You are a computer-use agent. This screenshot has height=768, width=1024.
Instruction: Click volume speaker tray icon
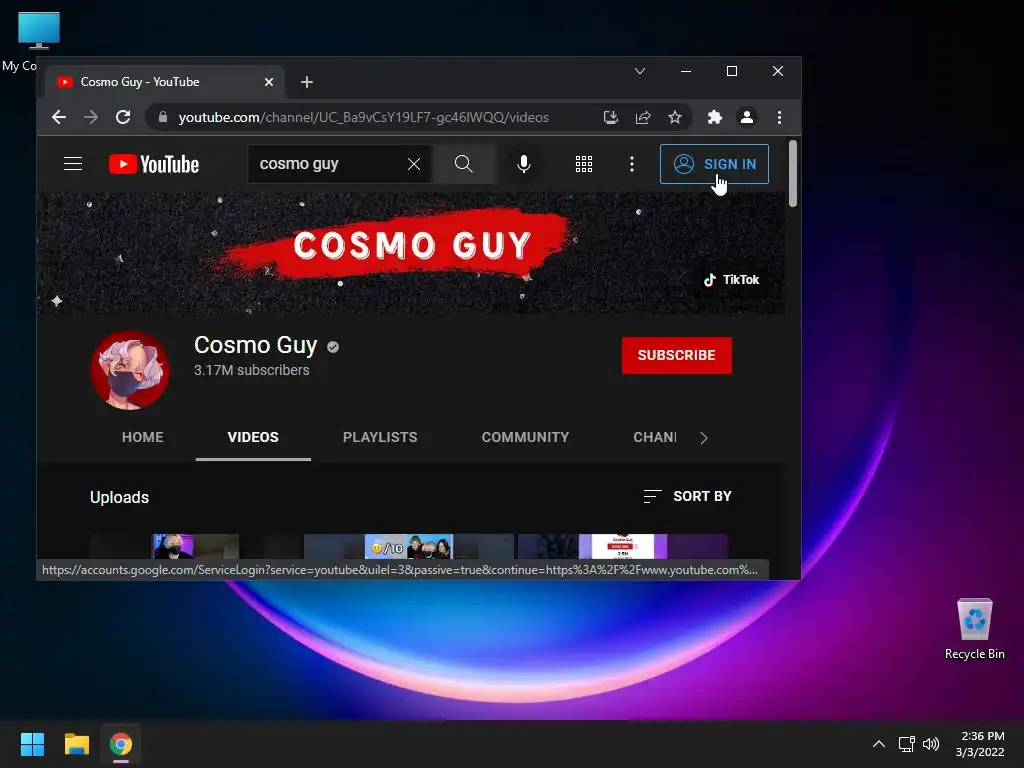(x=931, y=744)
